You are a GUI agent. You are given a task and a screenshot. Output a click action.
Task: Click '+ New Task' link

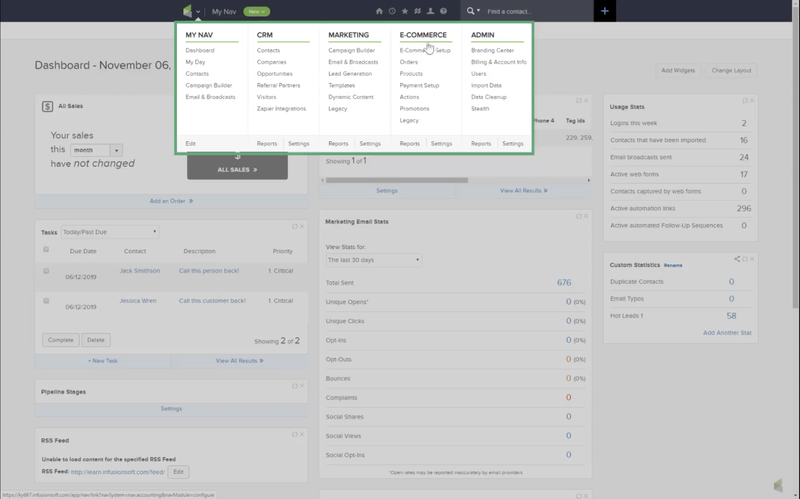pyautogui.click(x=103, y=361)
